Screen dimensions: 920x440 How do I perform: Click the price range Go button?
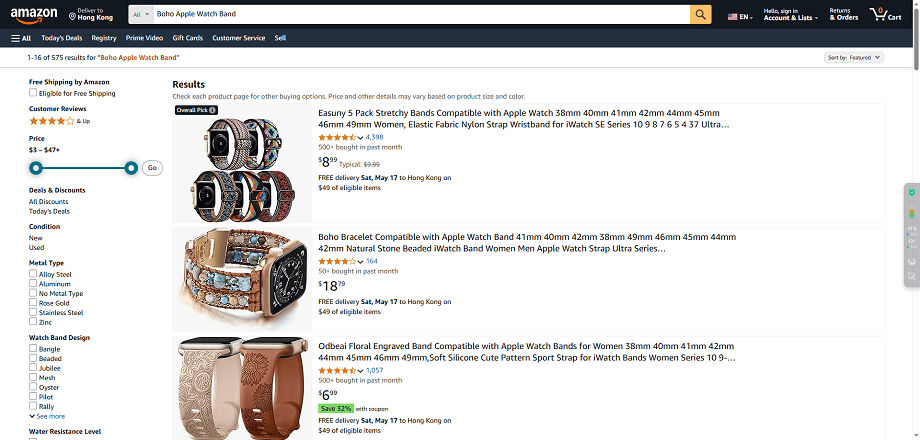click(152, 168)
